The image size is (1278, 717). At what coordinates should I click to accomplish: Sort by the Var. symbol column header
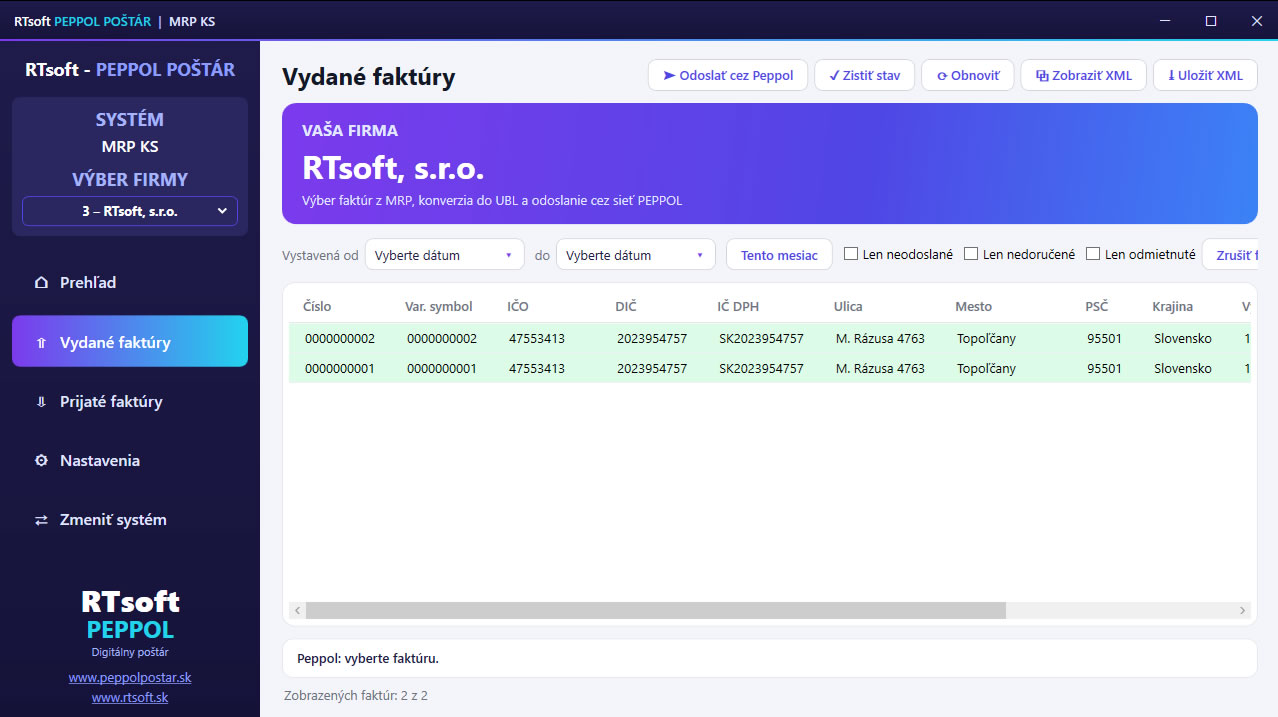click(439, 306)
